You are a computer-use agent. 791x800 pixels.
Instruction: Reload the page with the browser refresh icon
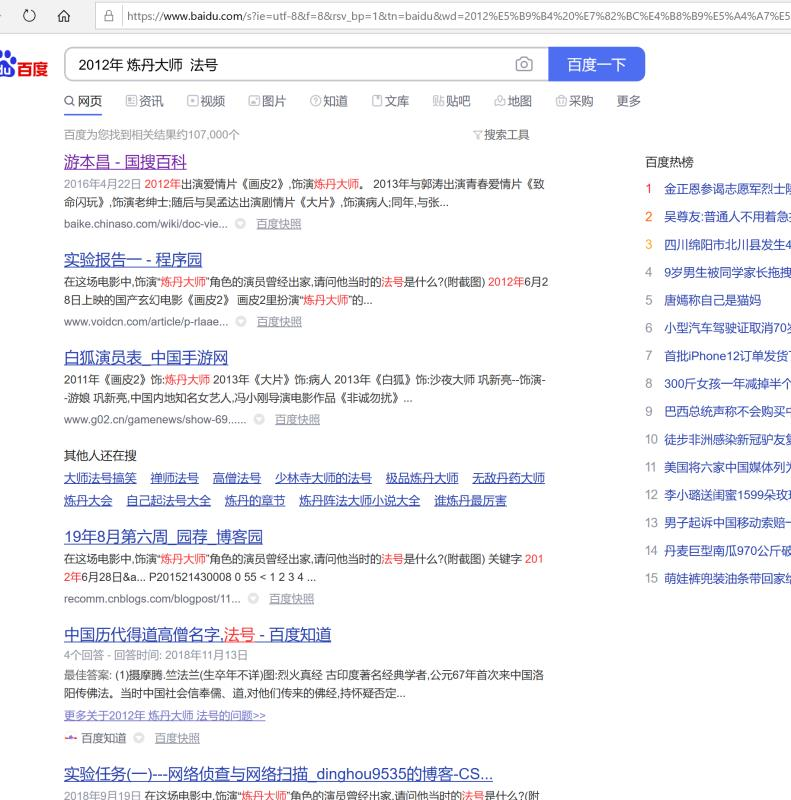[29, 16]
